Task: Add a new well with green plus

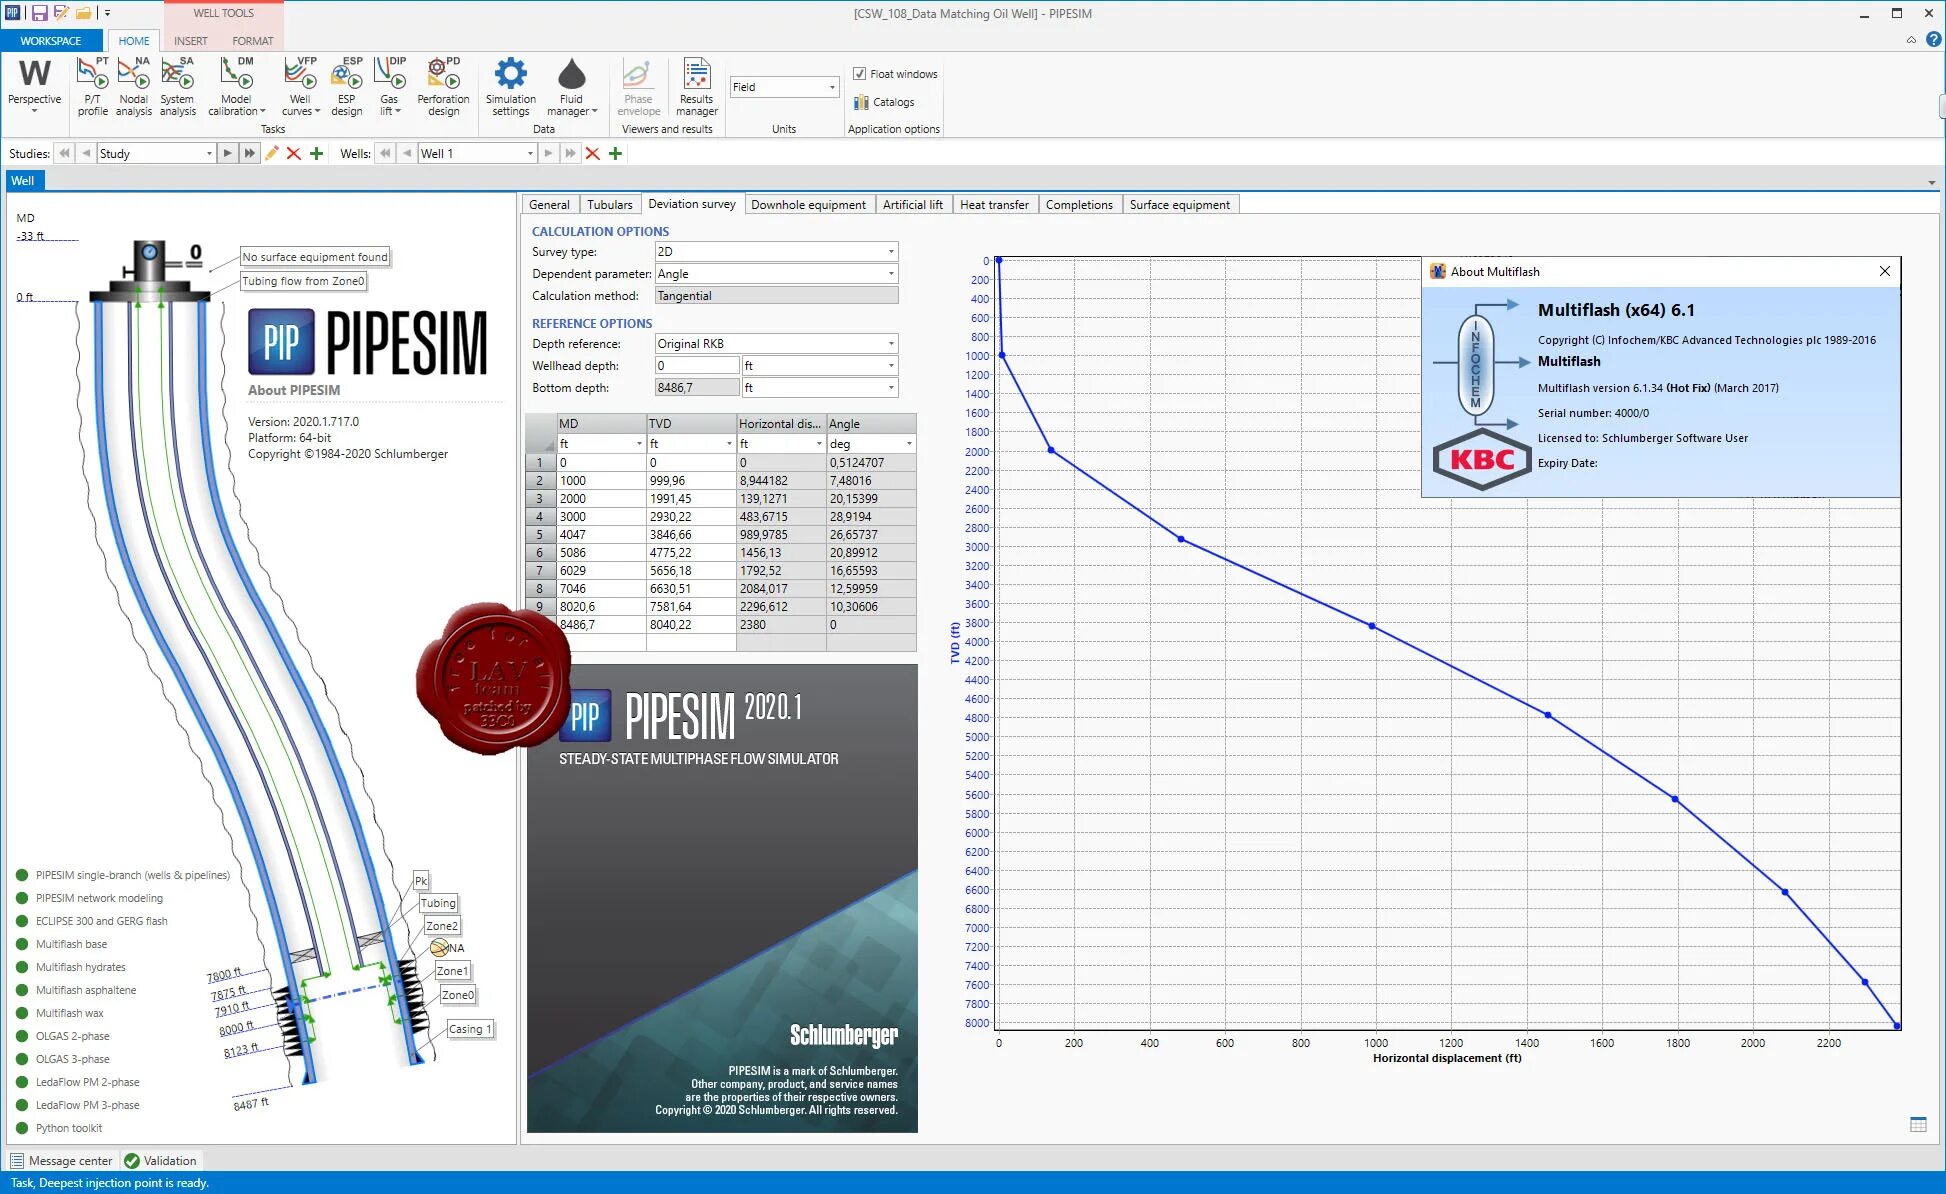Action: [x=615, y=153]
